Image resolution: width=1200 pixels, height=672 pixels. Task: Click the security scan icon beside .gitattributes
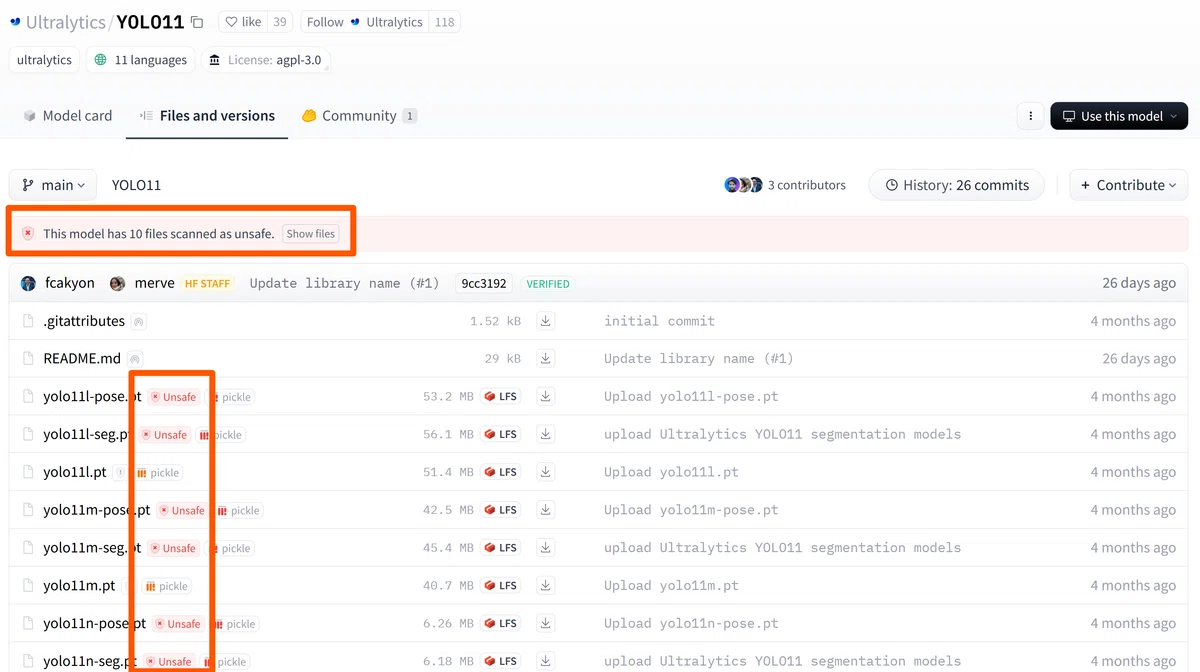(x=139, y=321)
